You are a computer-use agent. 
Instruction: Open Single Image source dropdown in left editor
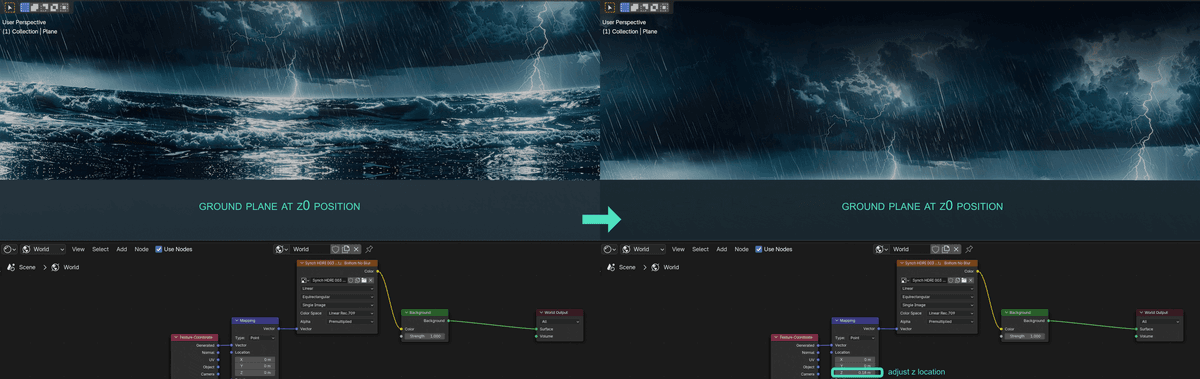coord(337,305)
